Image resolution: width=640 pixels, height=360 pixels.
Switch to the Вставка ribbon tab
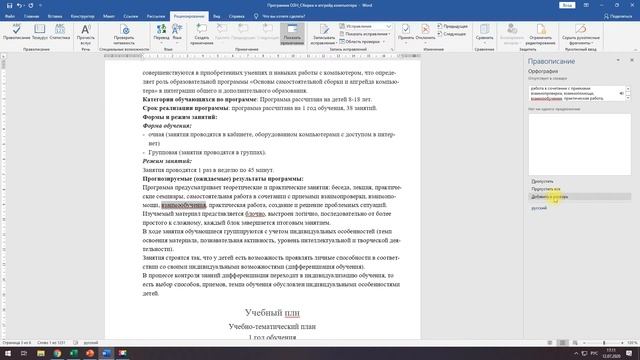(55, 16)
